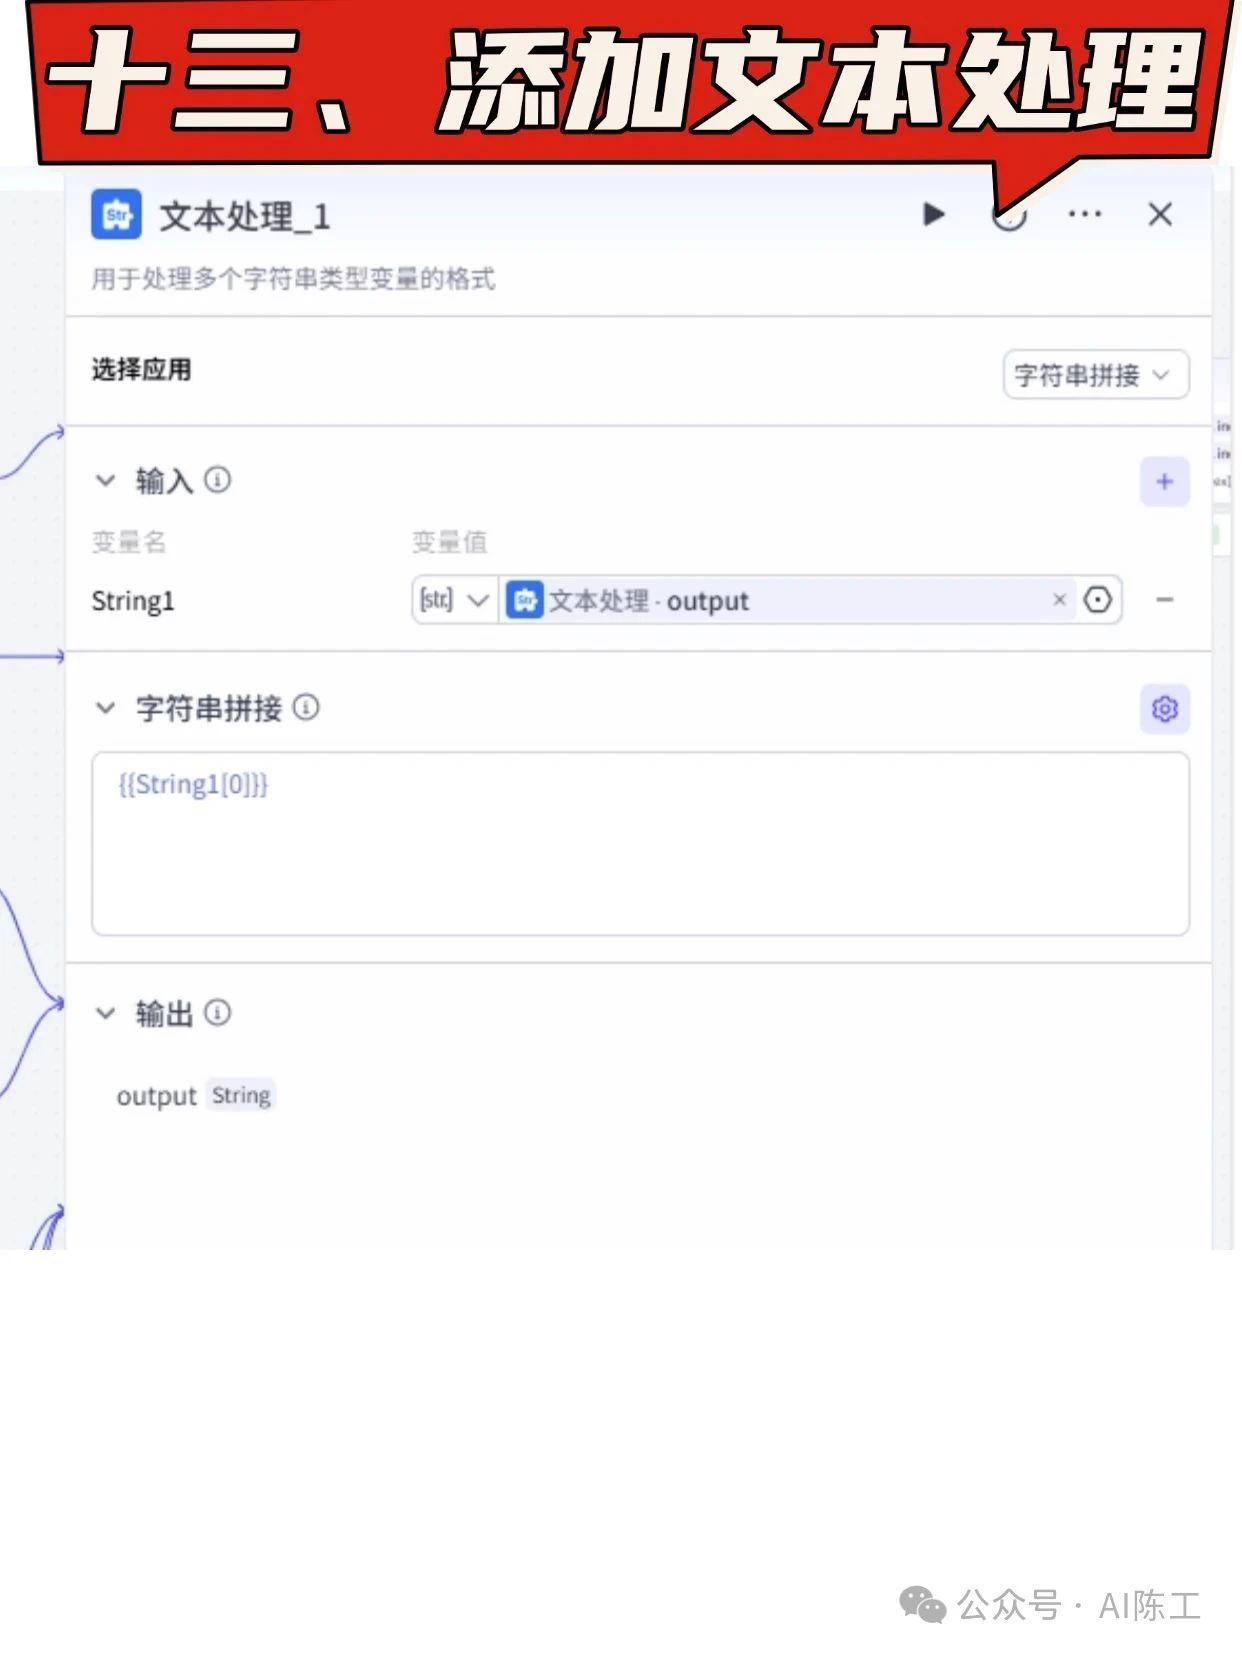
Task: Click the 文本处理_1 node Str icon
Action: (x=116, y=214)
